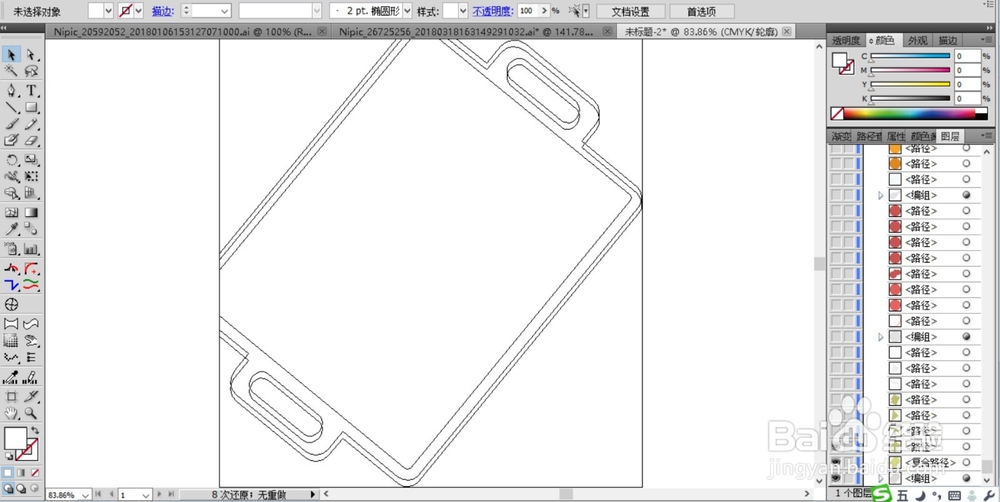Select the Blob Brush tool
The width and height of the screenshot is (1000, 502).
coord(11,139)
